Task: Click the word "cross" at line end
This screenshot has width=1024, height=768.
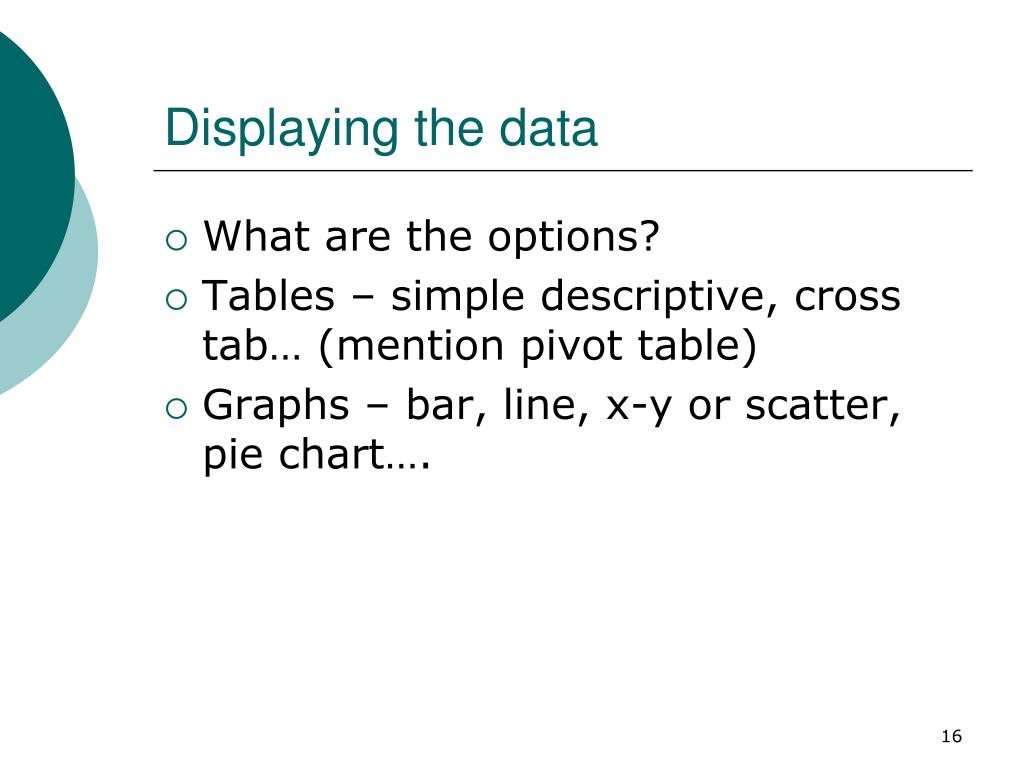Action: tap(848, 297)
